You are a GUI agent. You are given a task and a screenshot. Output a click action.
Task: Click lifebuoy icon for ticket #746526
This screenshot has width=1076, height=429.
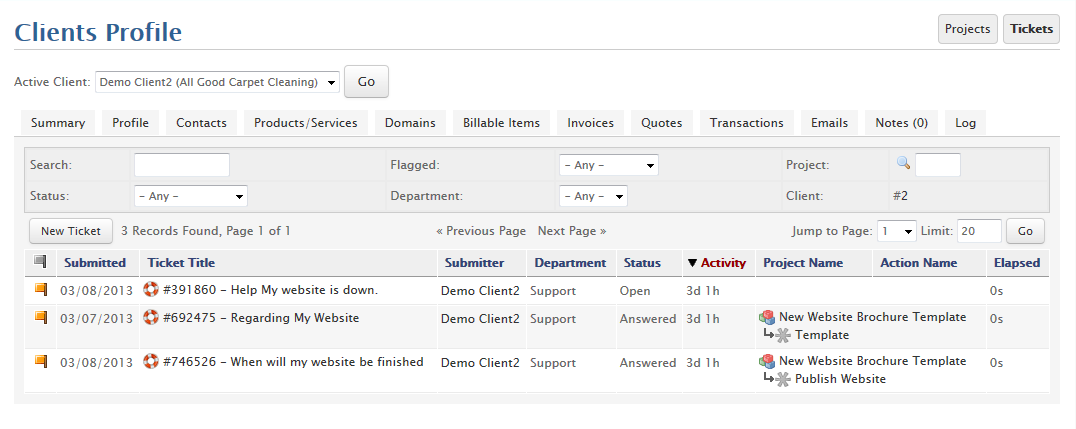point(151,362)
